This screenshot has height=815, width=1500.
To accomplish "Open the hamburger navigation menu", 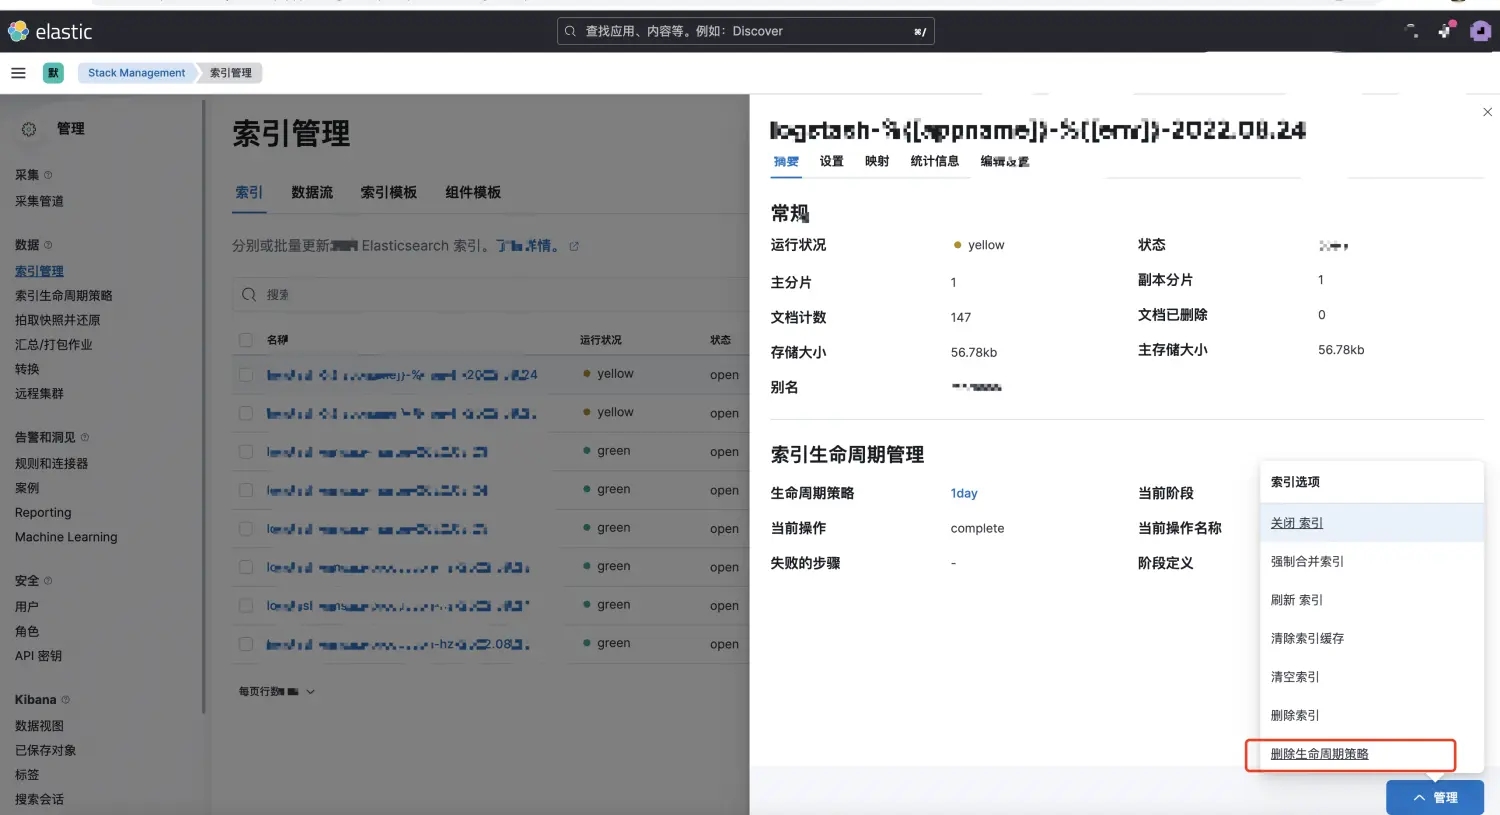I will pos(18,73).
